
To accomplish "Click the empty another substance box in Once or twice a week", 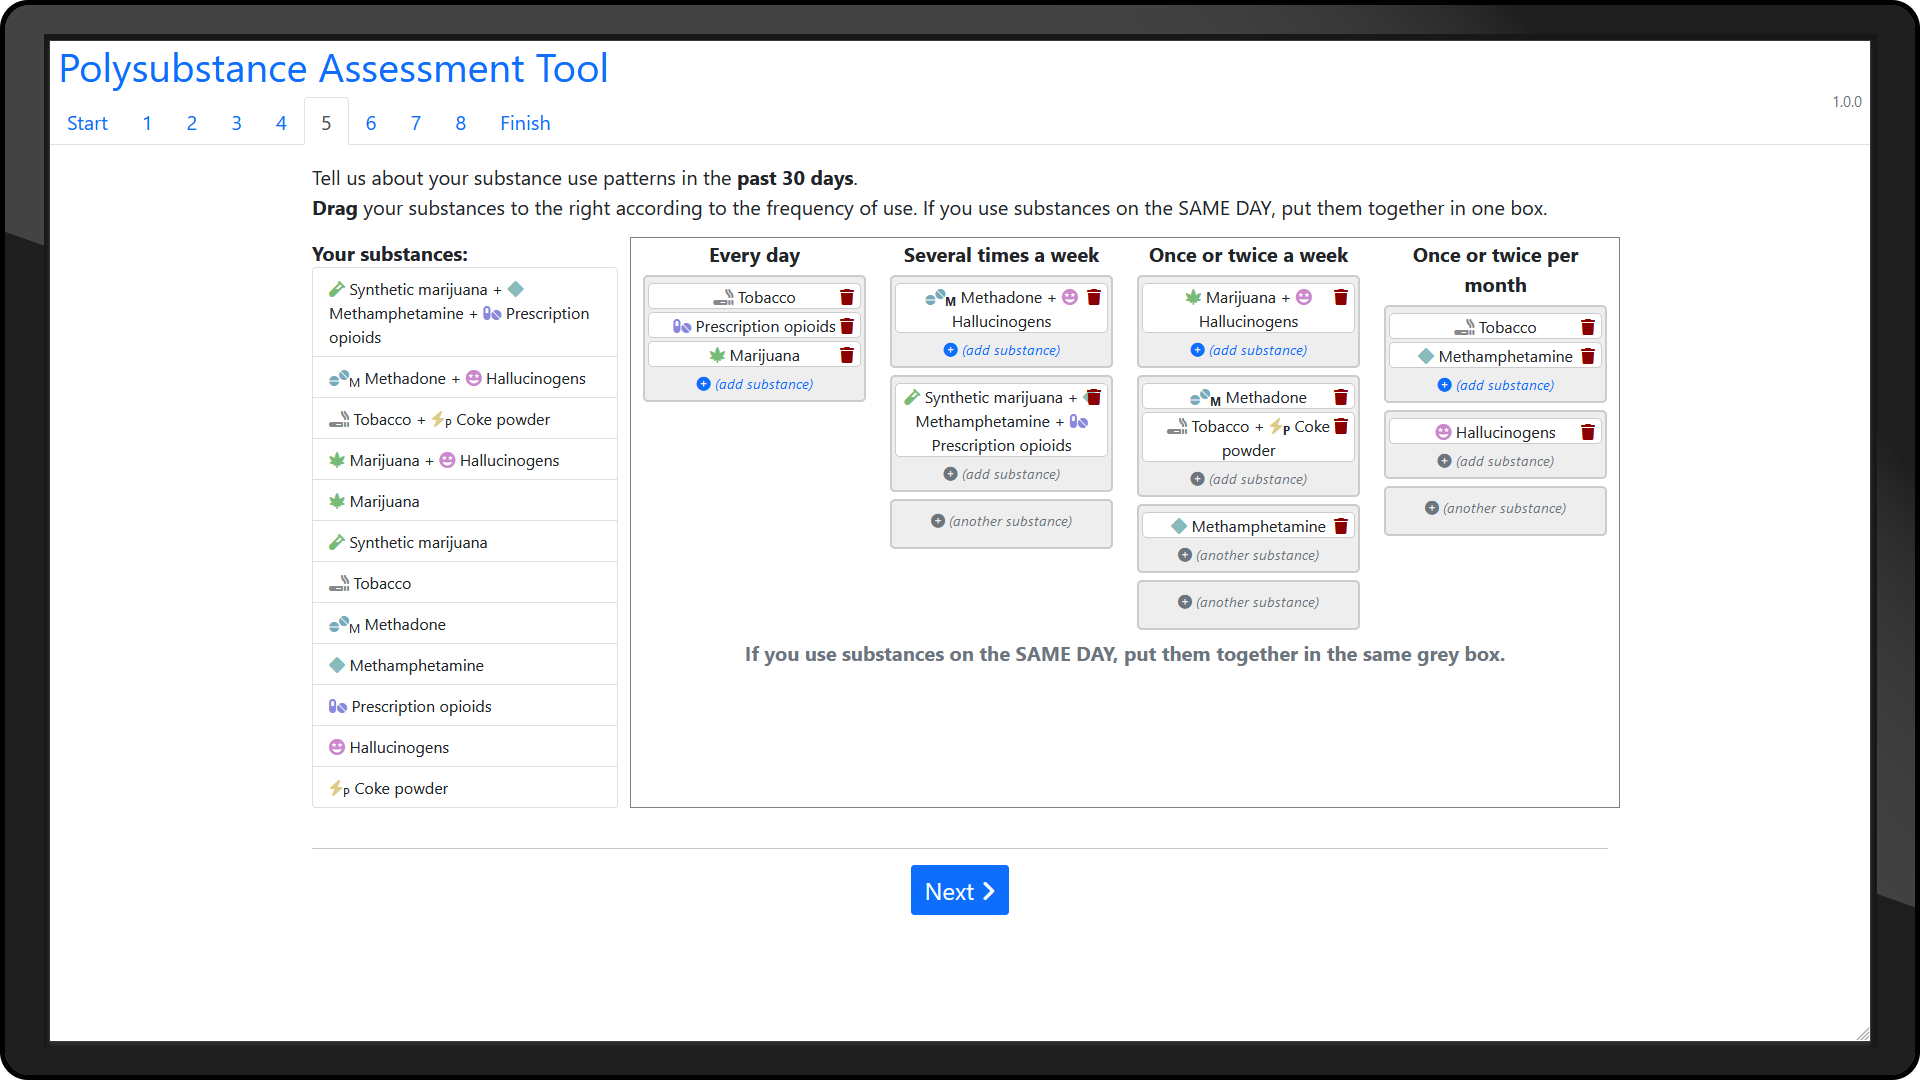I will (x=1248, y=602).
